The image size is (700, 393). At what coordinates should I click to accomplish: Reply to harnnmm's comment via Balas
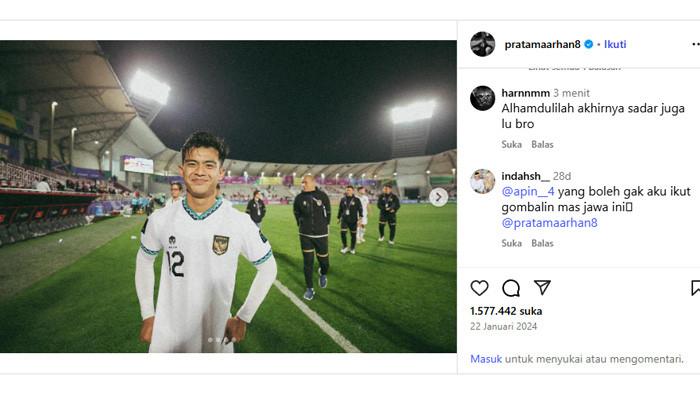point(542,144)
